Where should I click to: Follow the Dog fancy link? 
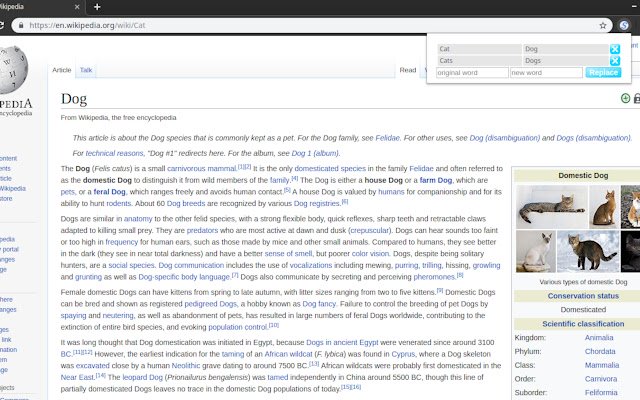319,304
